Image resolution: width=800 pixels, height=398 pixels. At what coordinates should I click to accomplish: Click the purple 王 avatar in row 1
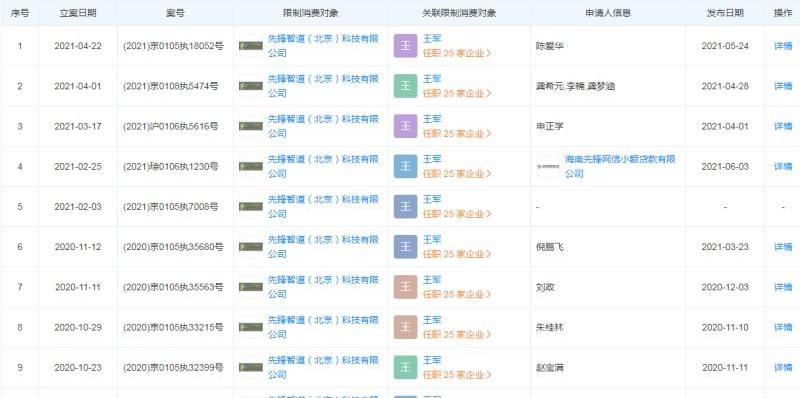[406, 46]
